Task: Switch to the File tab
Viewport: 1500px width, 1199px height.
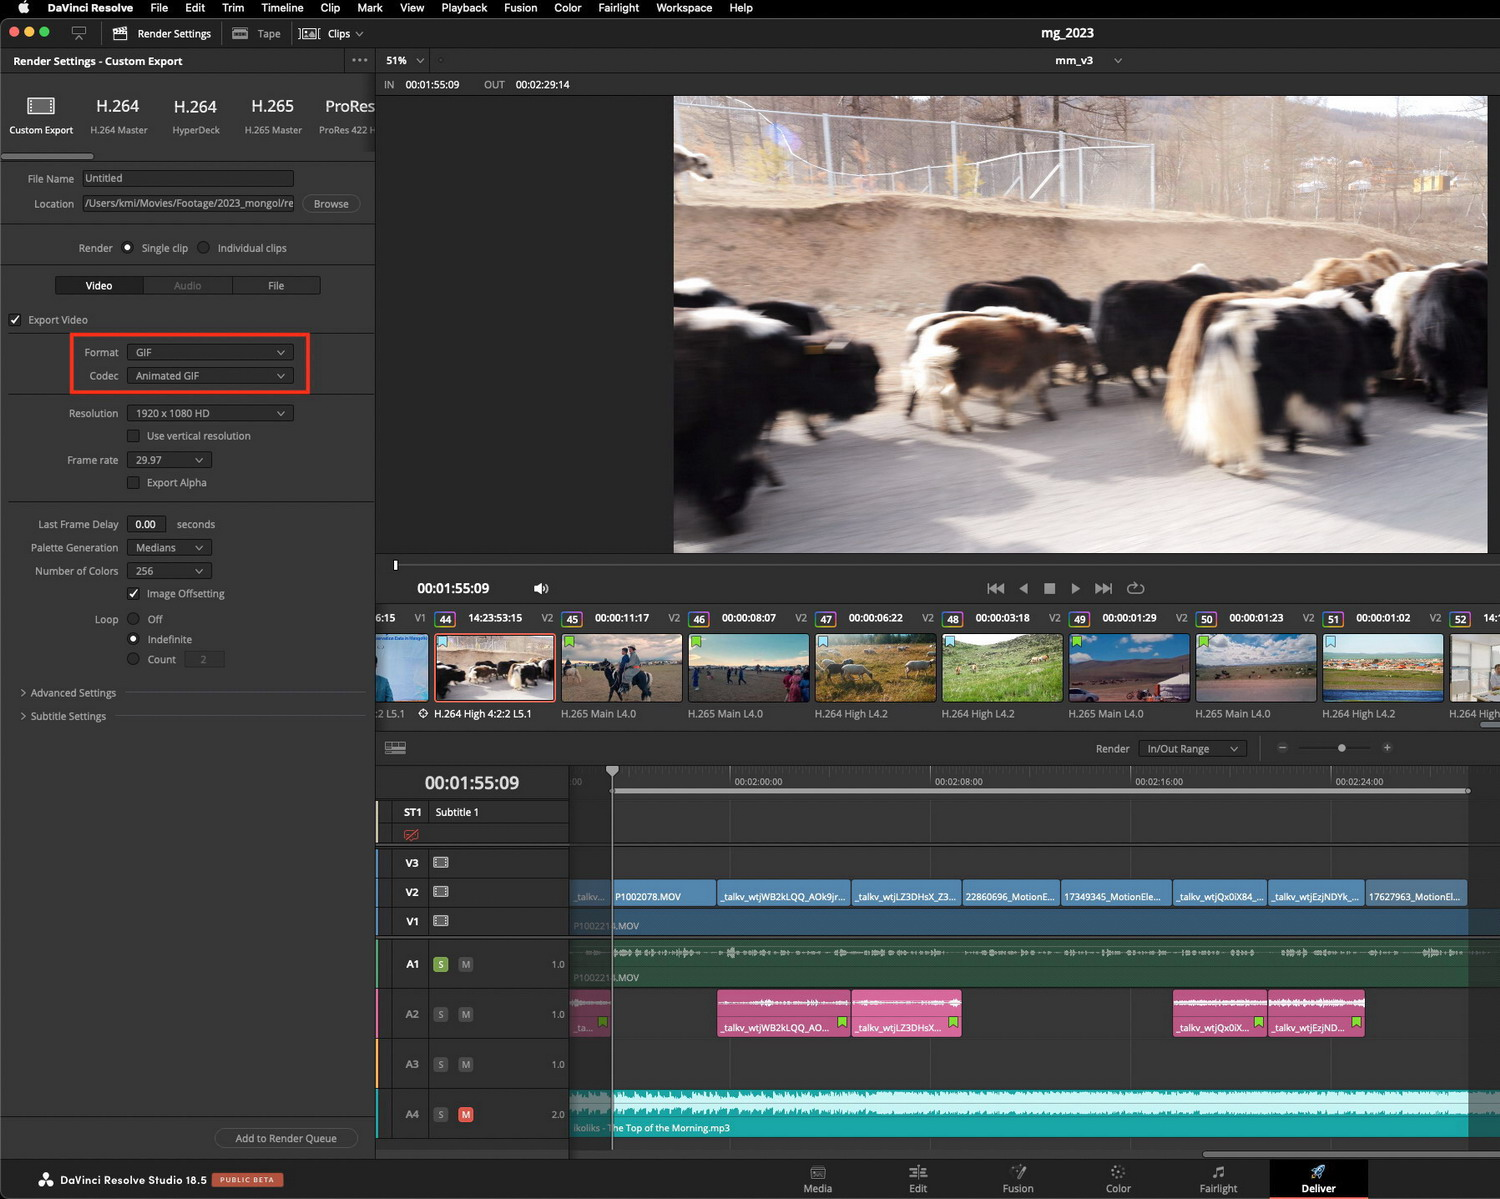Action: pos(276,286)
